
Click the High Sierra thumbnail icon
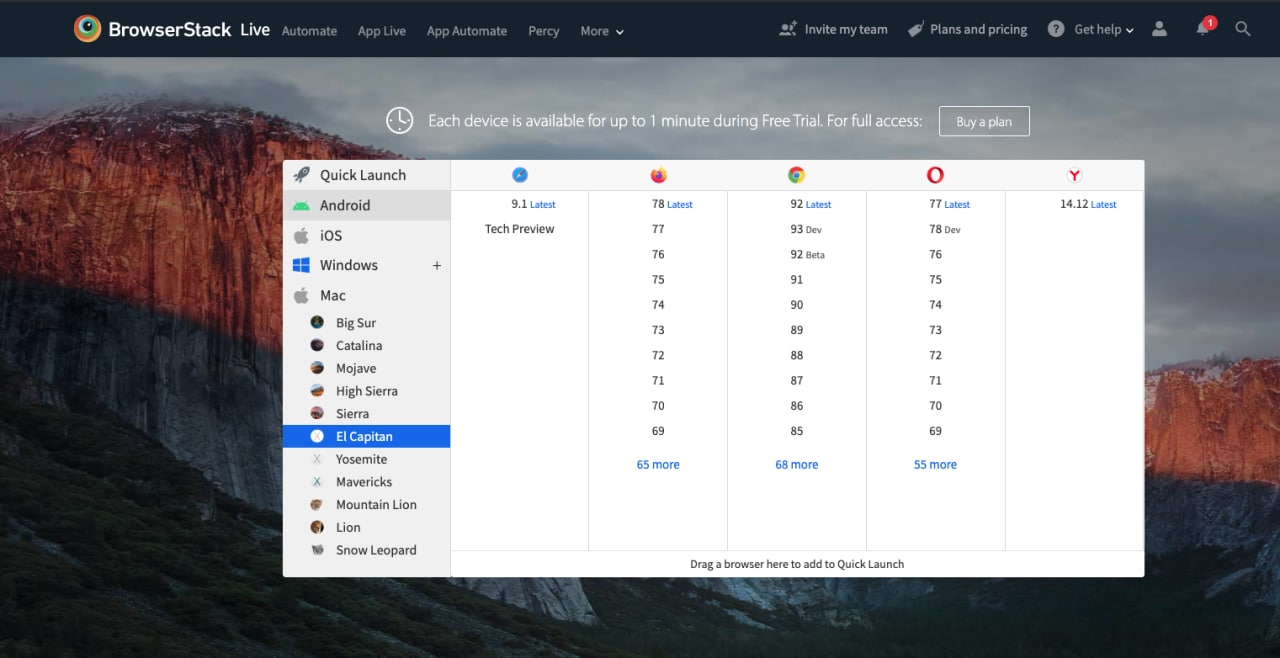[x=317, y=390]
